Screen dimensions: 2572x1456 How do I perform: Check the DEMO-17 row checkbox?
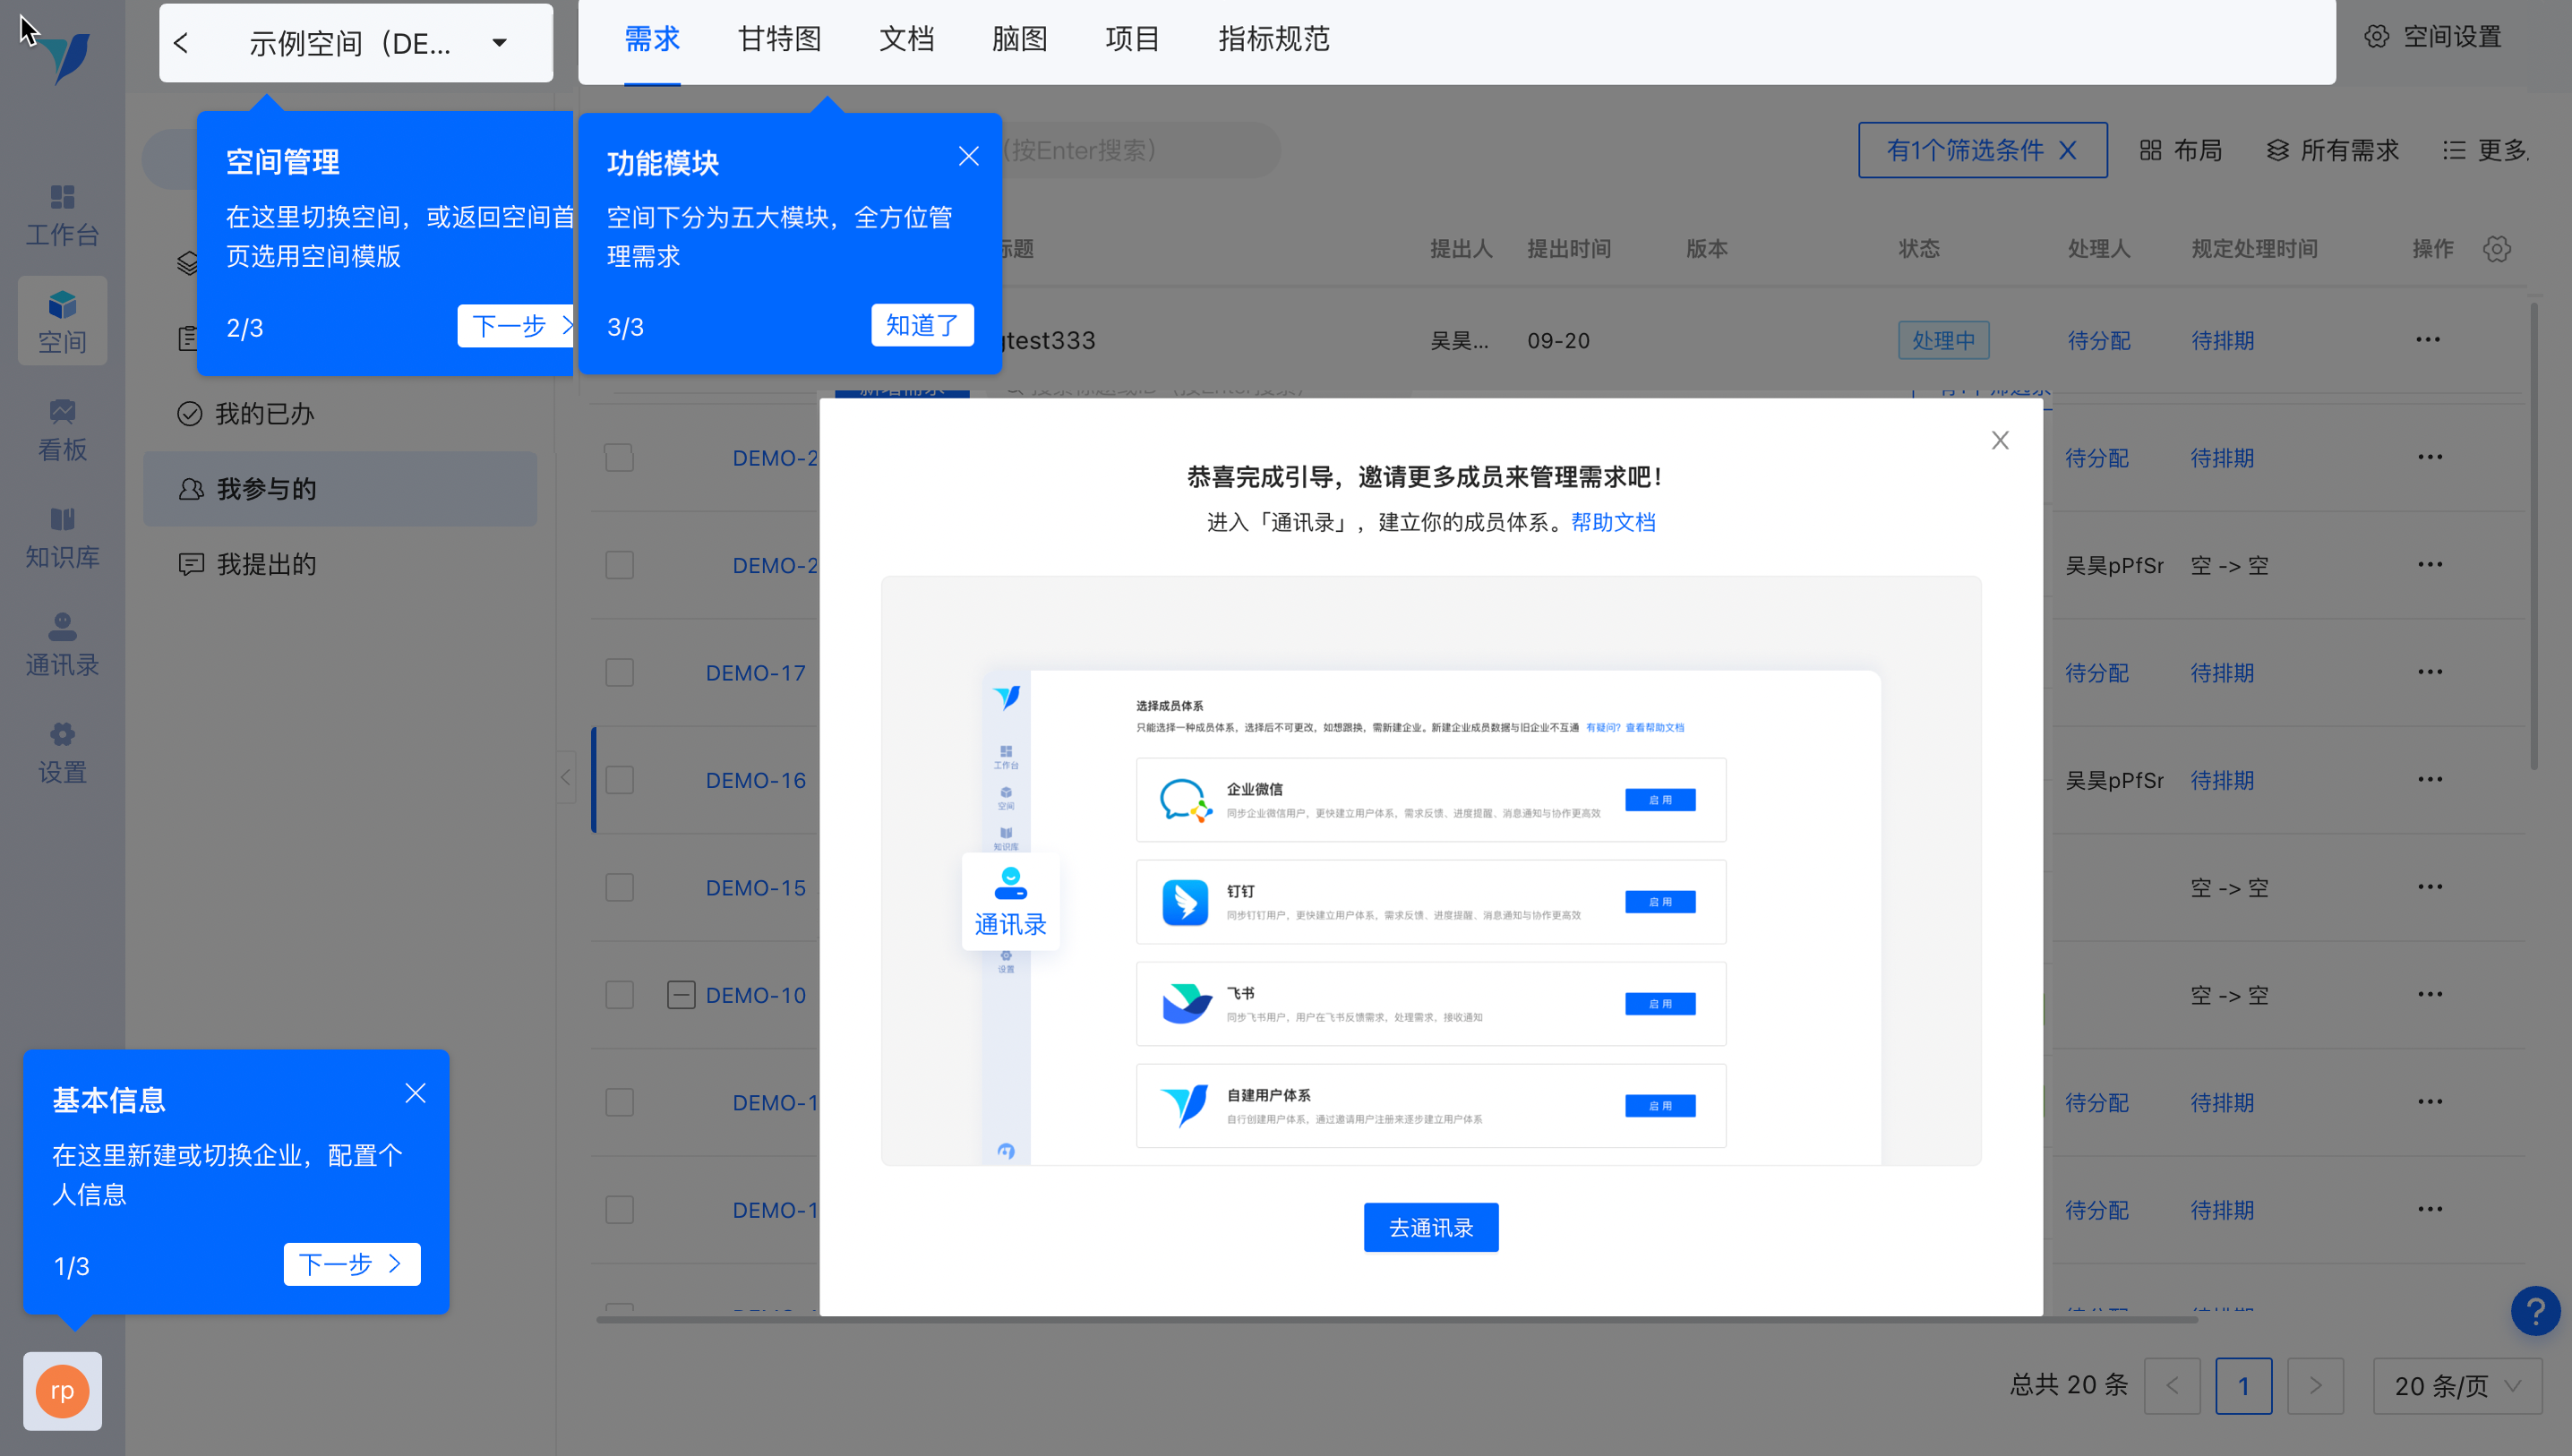(620, 672)
